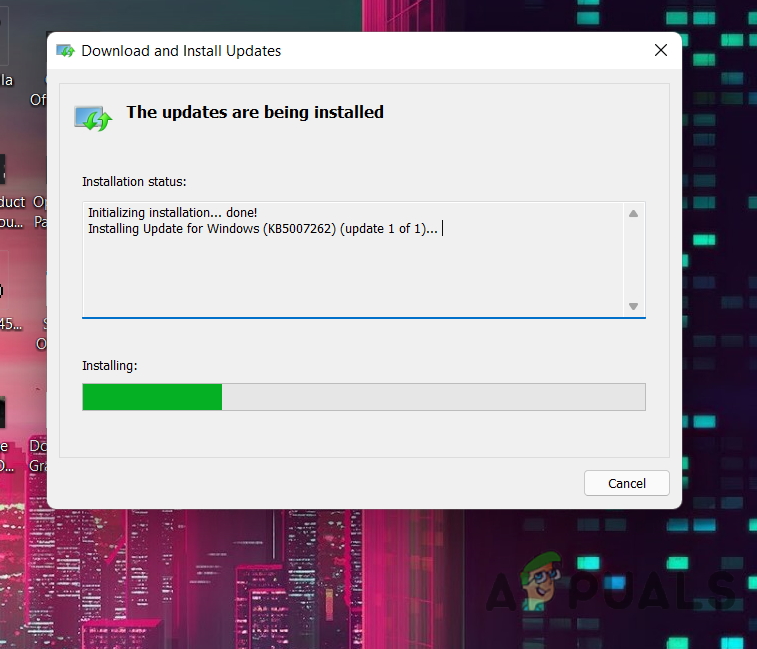Screen dimensions: 757x649
Task: Click the large update icon beside the heading
Action: click(93, 118)
